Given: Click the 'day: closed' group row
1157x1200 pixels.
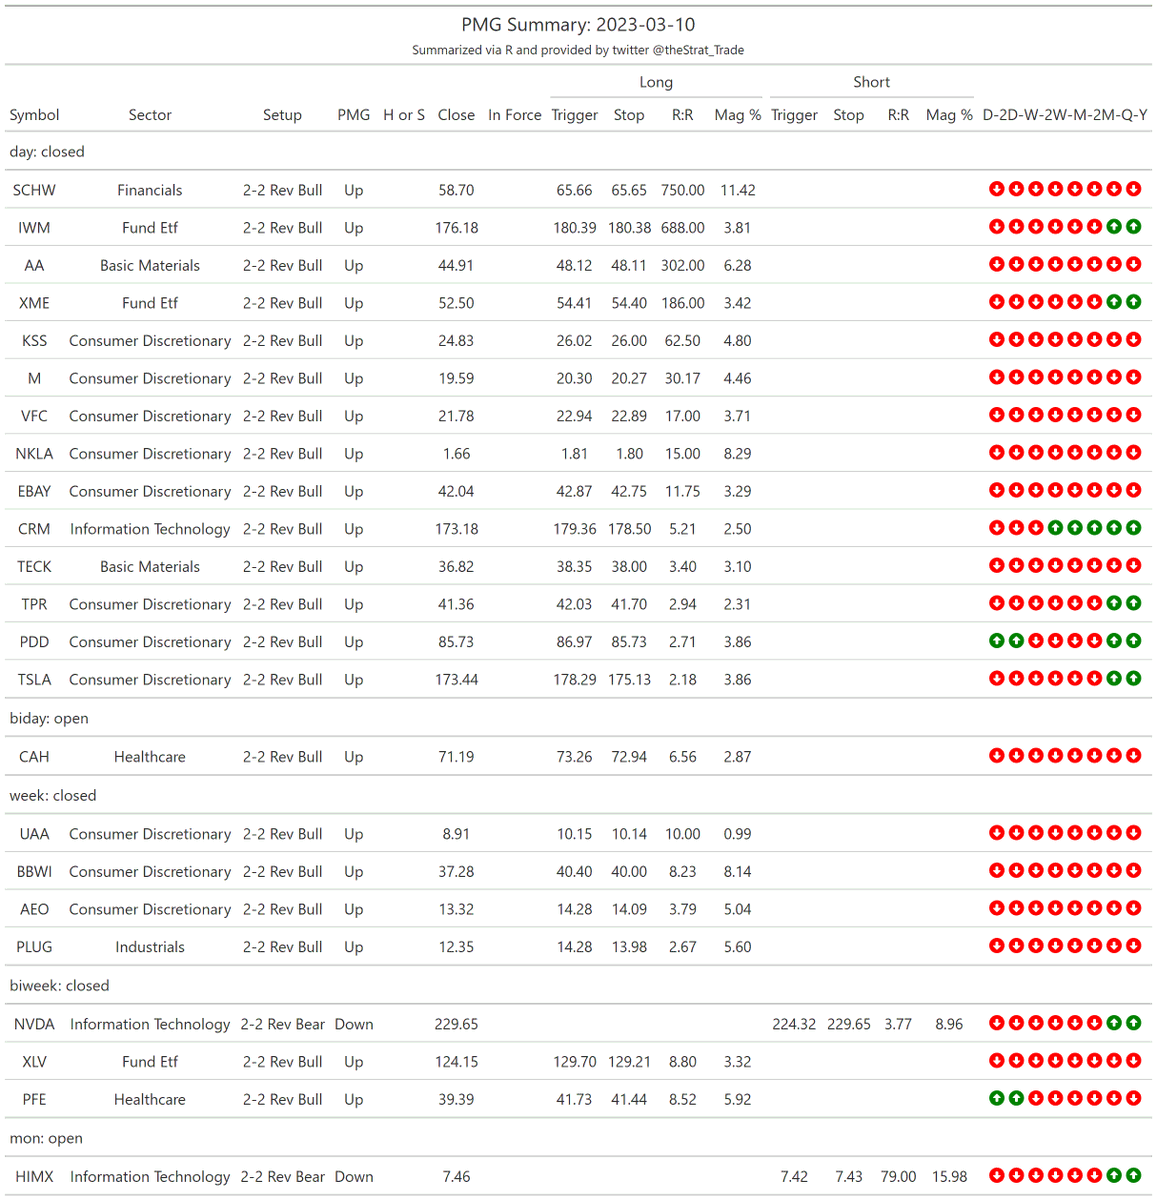Looking at the screenshot, I should coord(578,152).
